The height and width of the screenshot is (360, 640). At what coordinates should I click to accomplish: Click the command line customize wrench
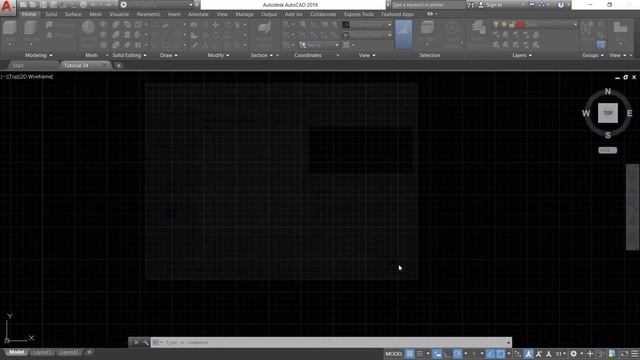point(146,342)
